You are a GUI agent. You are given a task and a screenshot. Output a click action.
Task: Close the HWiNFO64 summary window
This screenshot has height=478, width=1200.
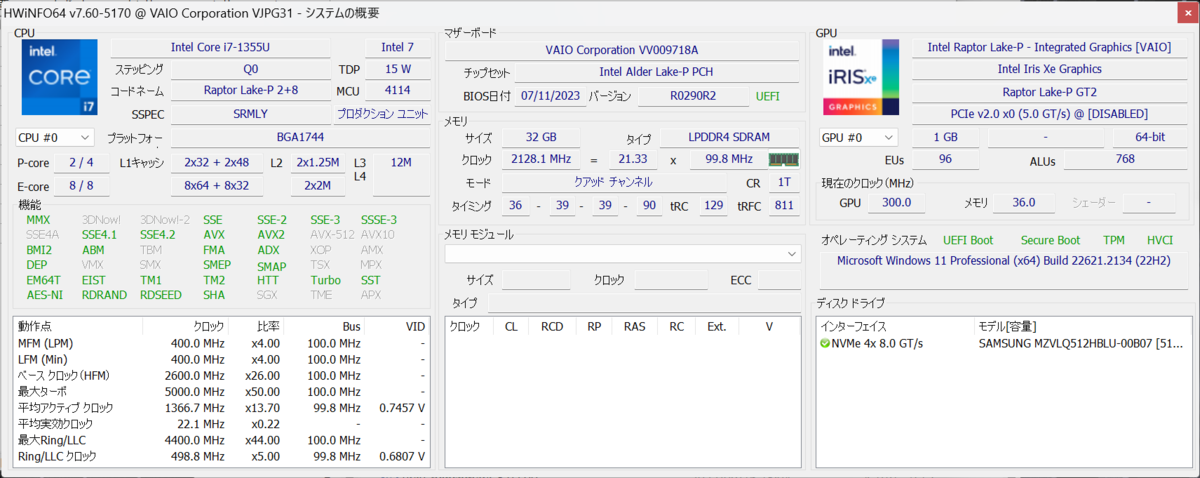[1181, 10]
